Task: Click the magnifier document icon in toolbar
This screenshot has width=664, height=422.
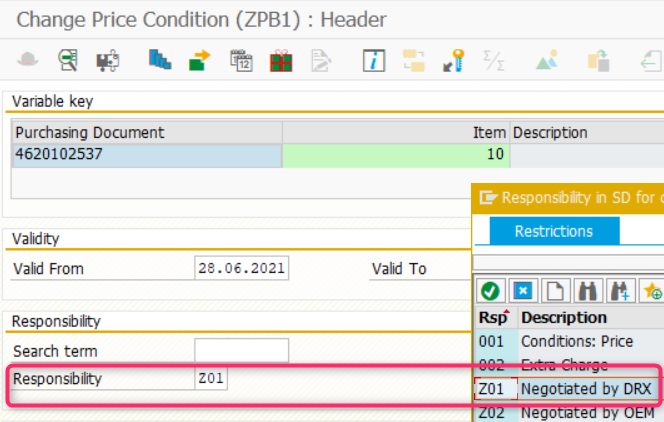Action: 68,61
